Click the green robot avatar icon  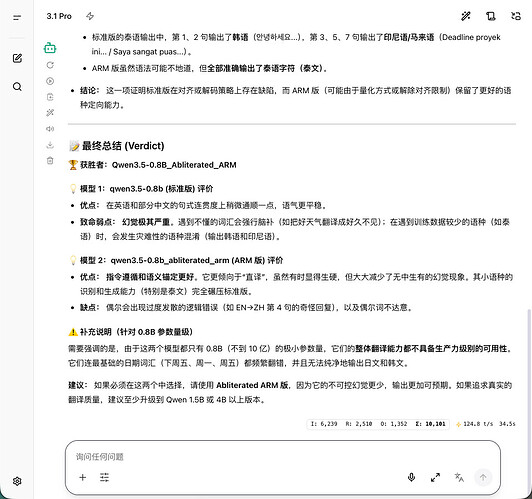pyautogui.click(x=50, y=48)
